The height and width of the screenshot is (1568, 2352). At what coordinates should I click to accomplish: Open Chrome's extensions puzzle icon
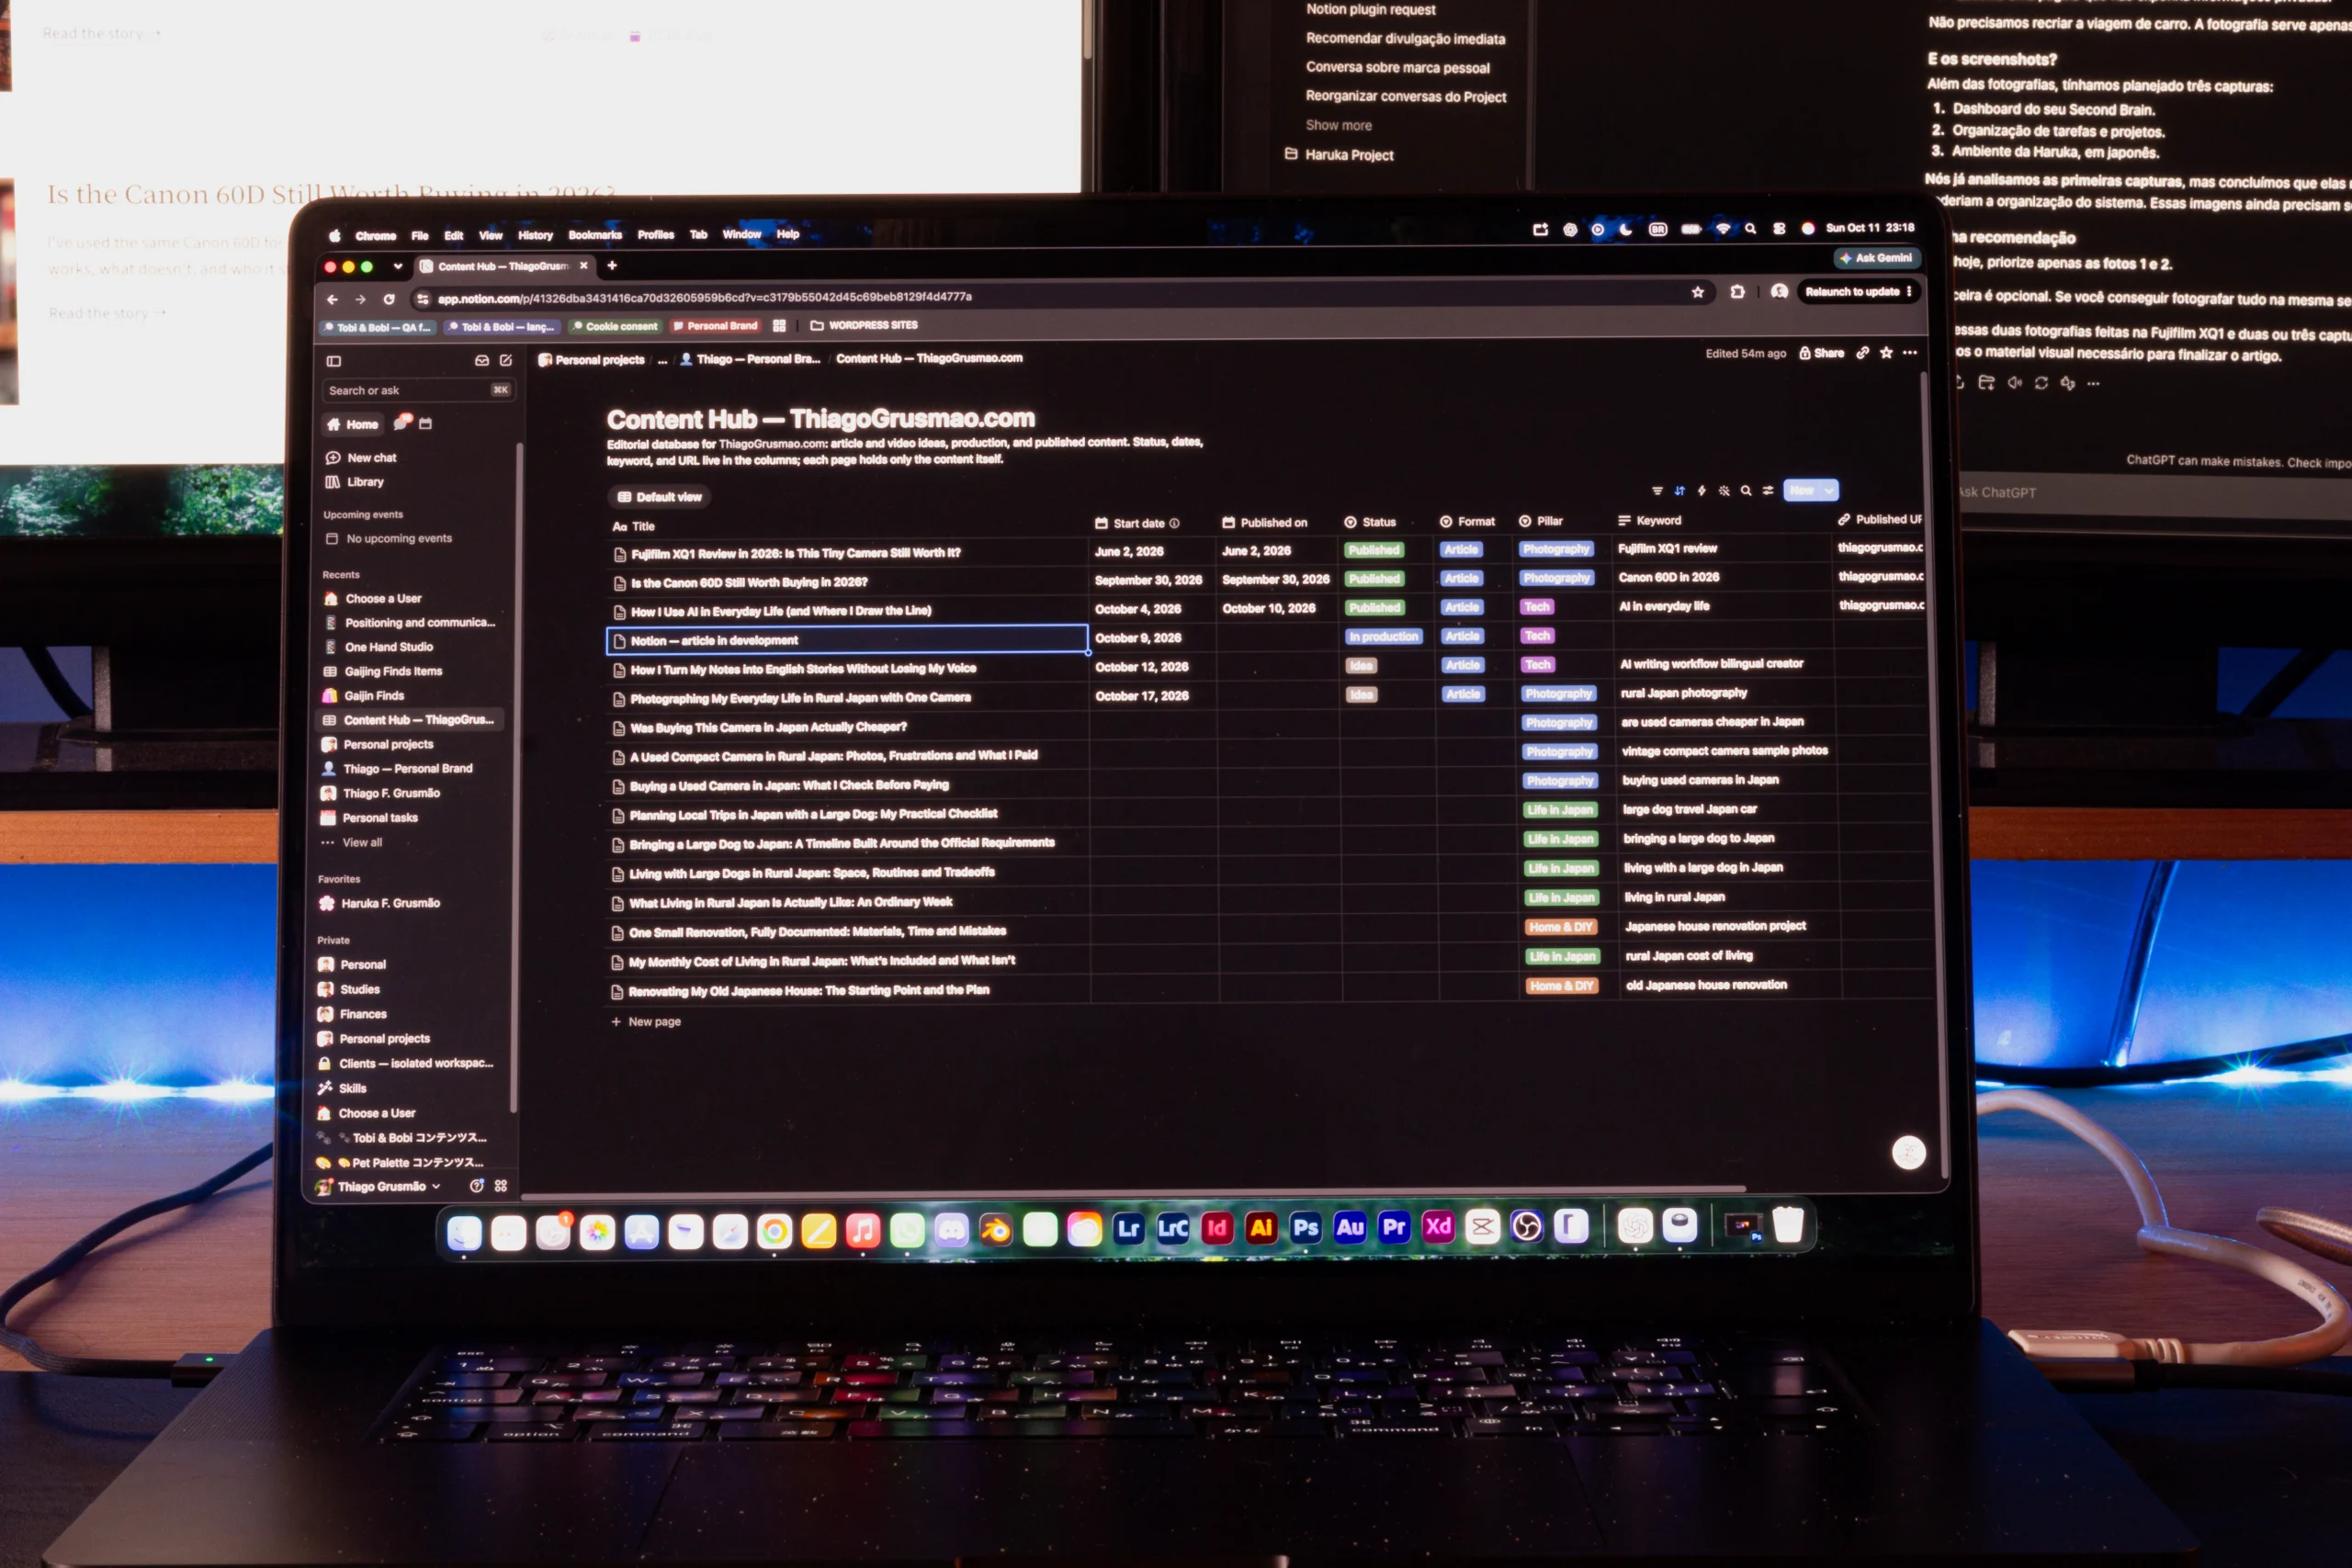(x=1738, y=292)
